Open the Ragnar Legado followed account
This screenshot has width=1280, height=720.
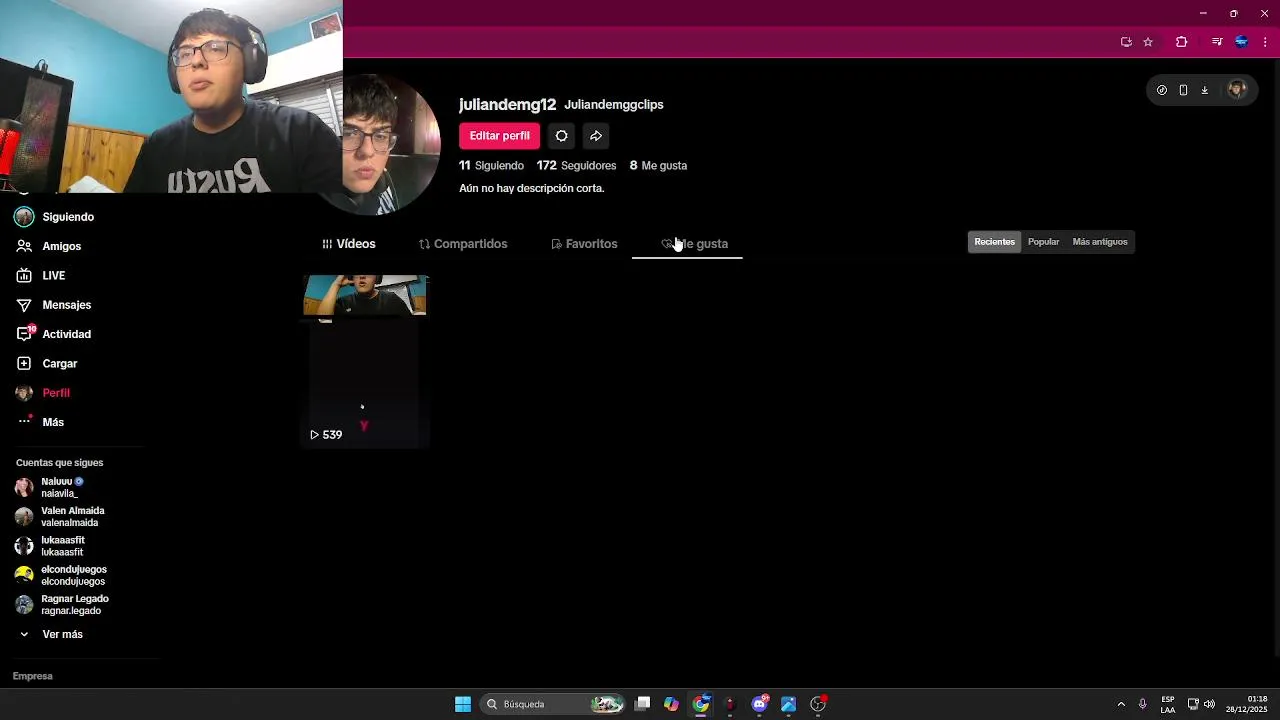[61, 605]
